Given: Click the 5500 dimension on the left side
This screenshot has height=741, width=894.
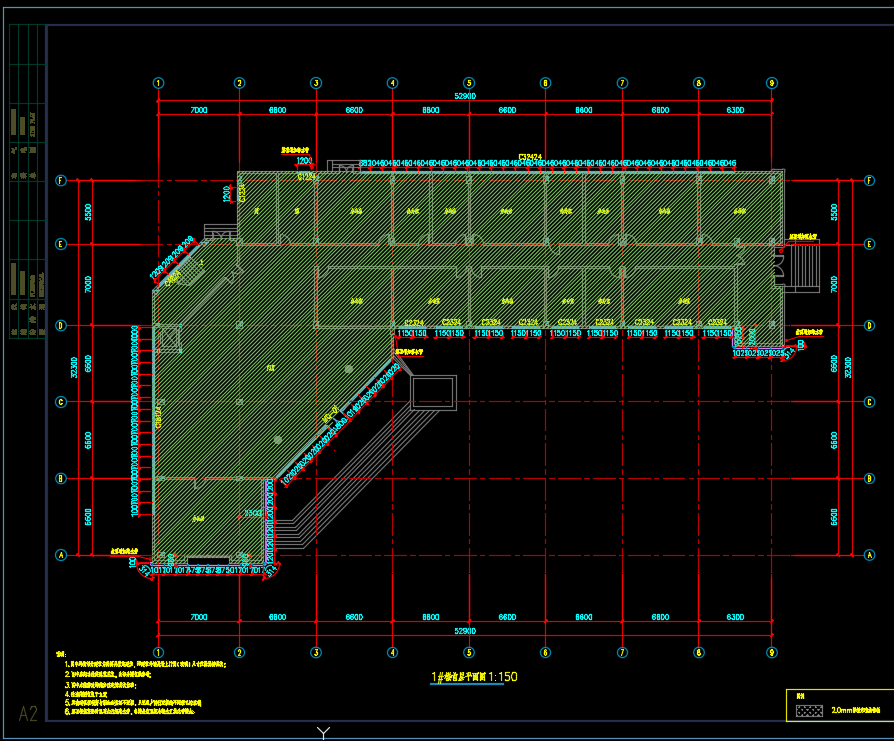Looking at the screenshot, I should click(x=88, y=213).
